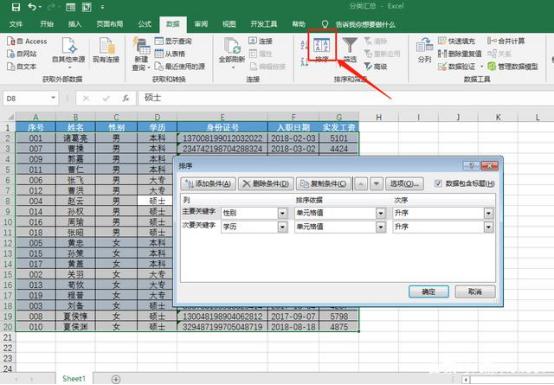This screenshot has height=385, width=554.
Task: Click the Tell Me search box
Action: pos(365,24)
